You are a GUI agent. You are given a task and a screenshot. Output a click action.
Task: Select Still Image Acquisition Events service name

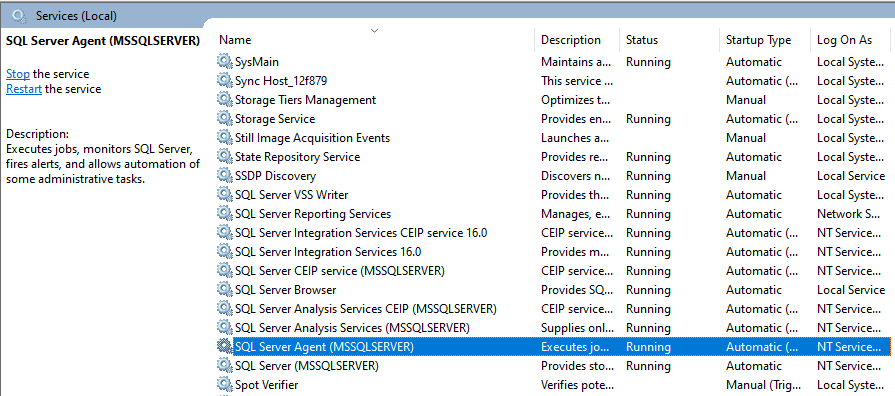point(313,138)
